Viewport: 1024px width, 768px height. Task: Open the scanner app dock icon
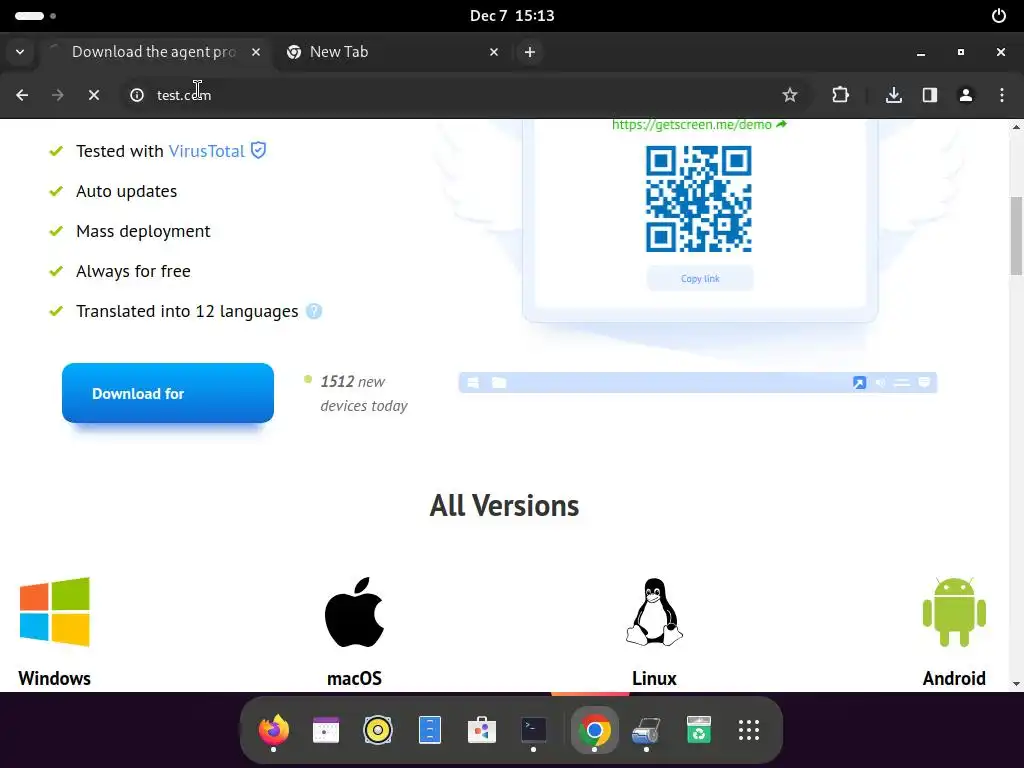pyautogui.click(x=647, y=730)
